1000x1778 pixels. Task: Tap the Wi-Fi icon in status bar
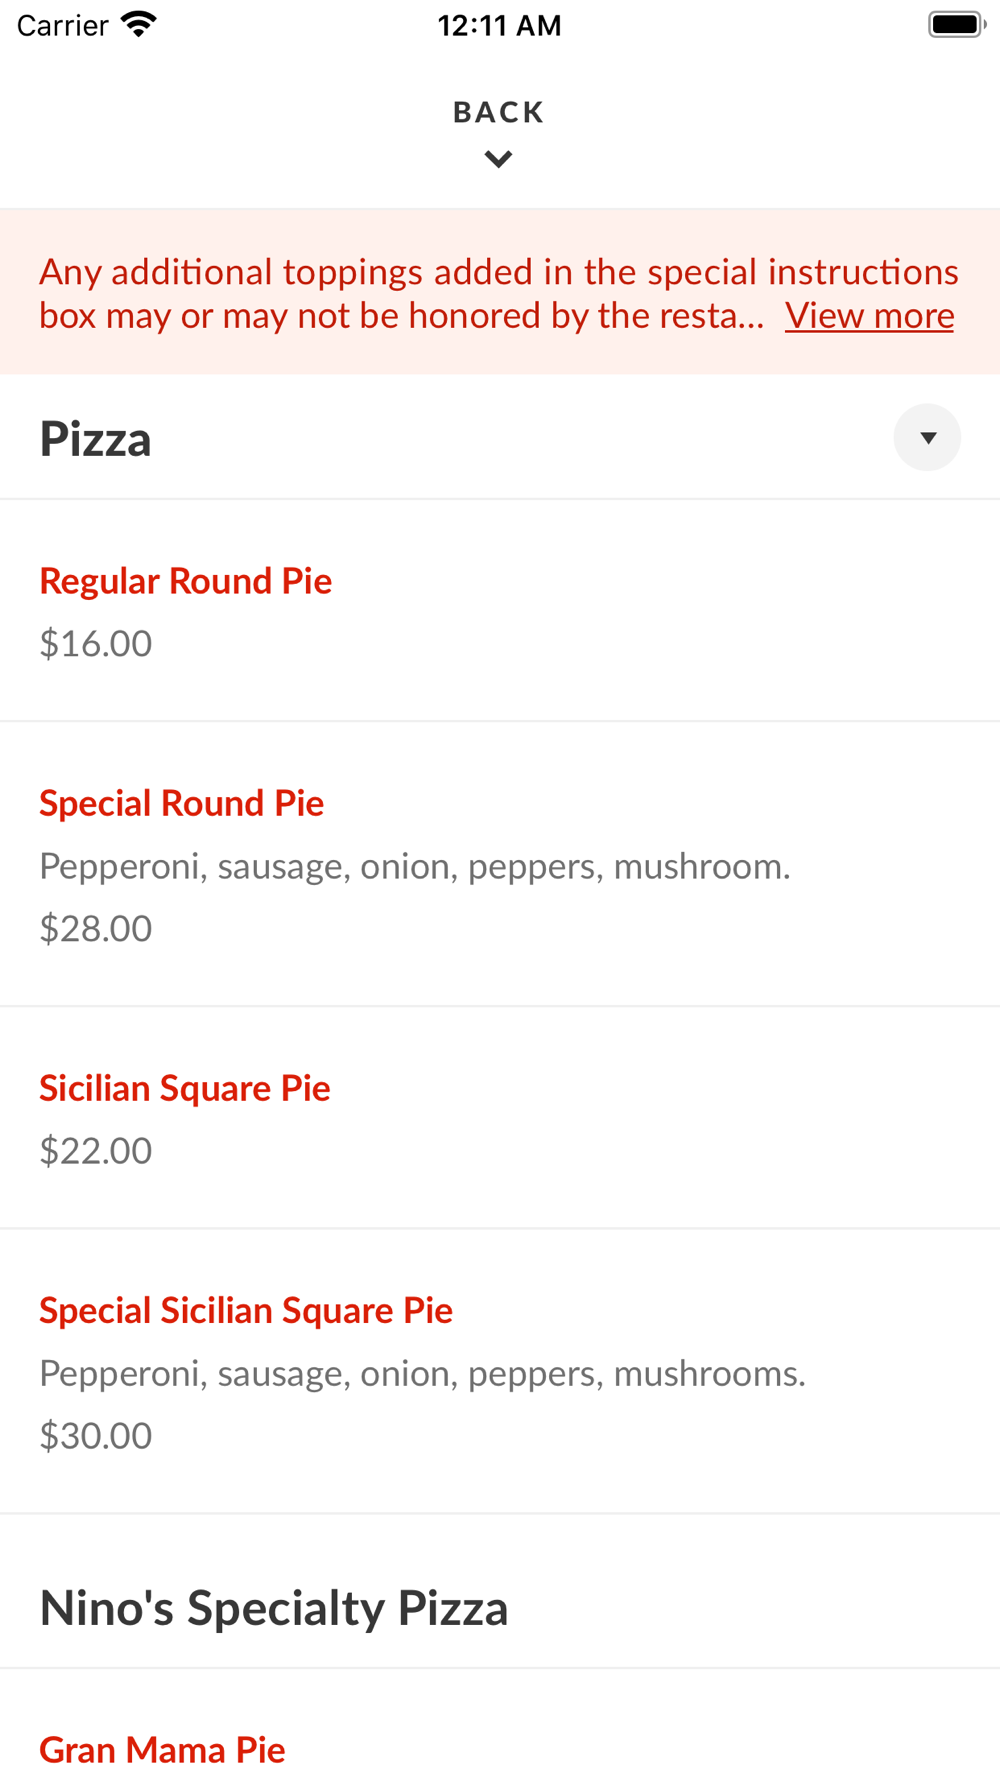point(139,24)
